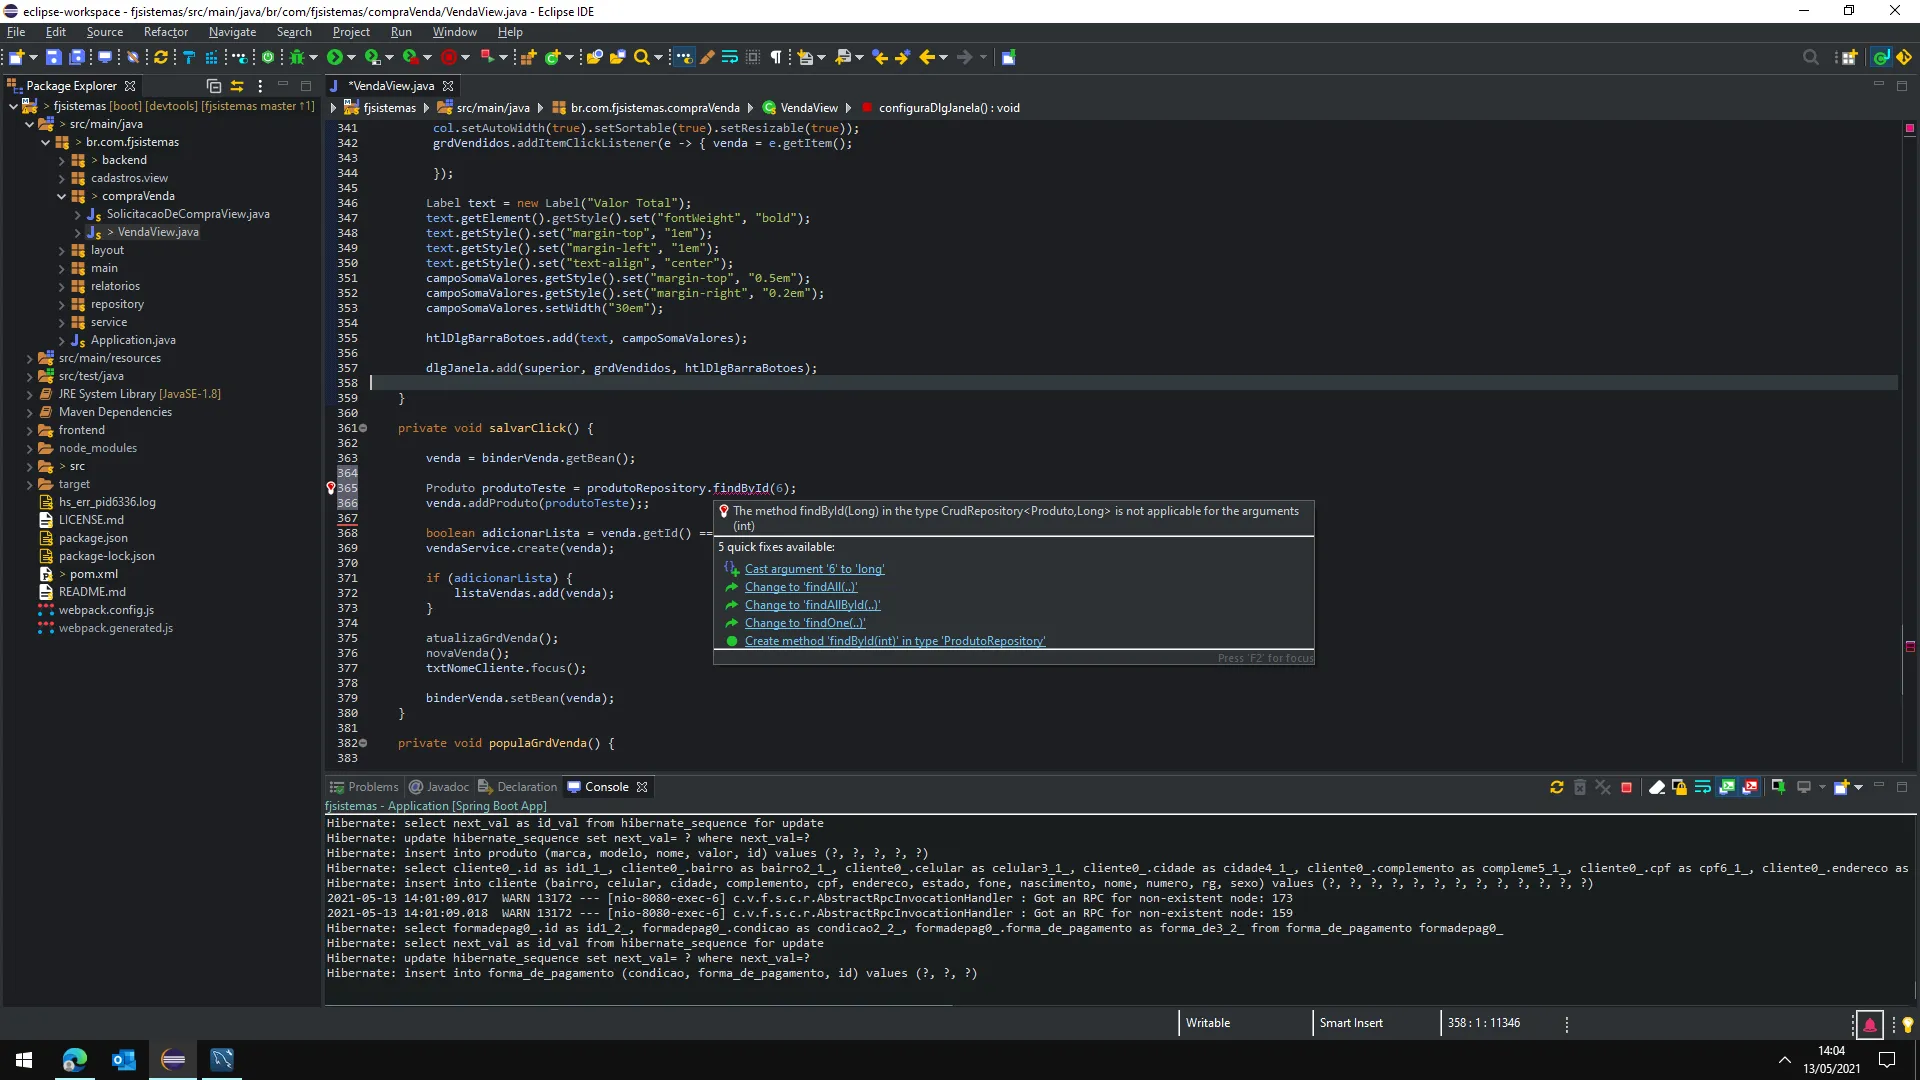
Task: Click the Save All toolbar icon
Action: 77,58
